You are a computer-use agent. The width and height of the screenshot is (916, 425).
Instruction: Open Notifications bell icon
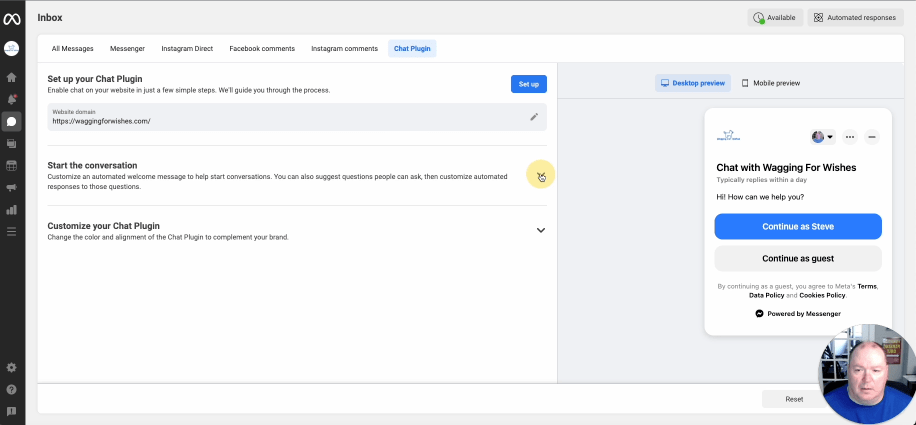(x=12, y=99)
